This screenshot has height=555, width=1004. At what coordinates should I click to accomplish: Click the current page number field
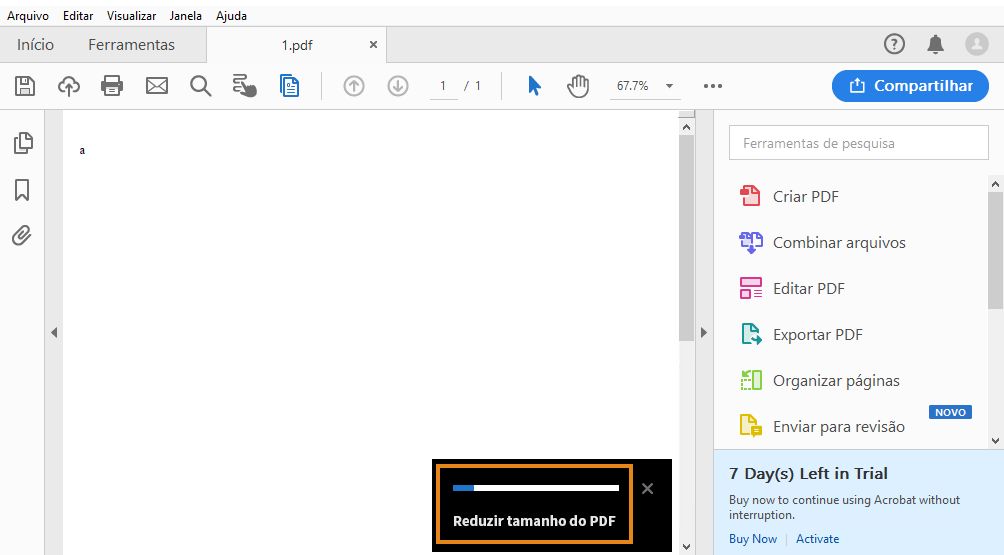click(443, 86)
